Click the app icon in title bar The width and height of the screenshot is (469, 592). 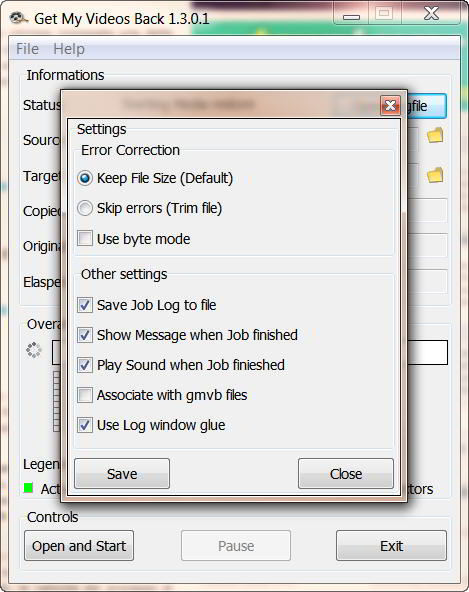(18, 18)
